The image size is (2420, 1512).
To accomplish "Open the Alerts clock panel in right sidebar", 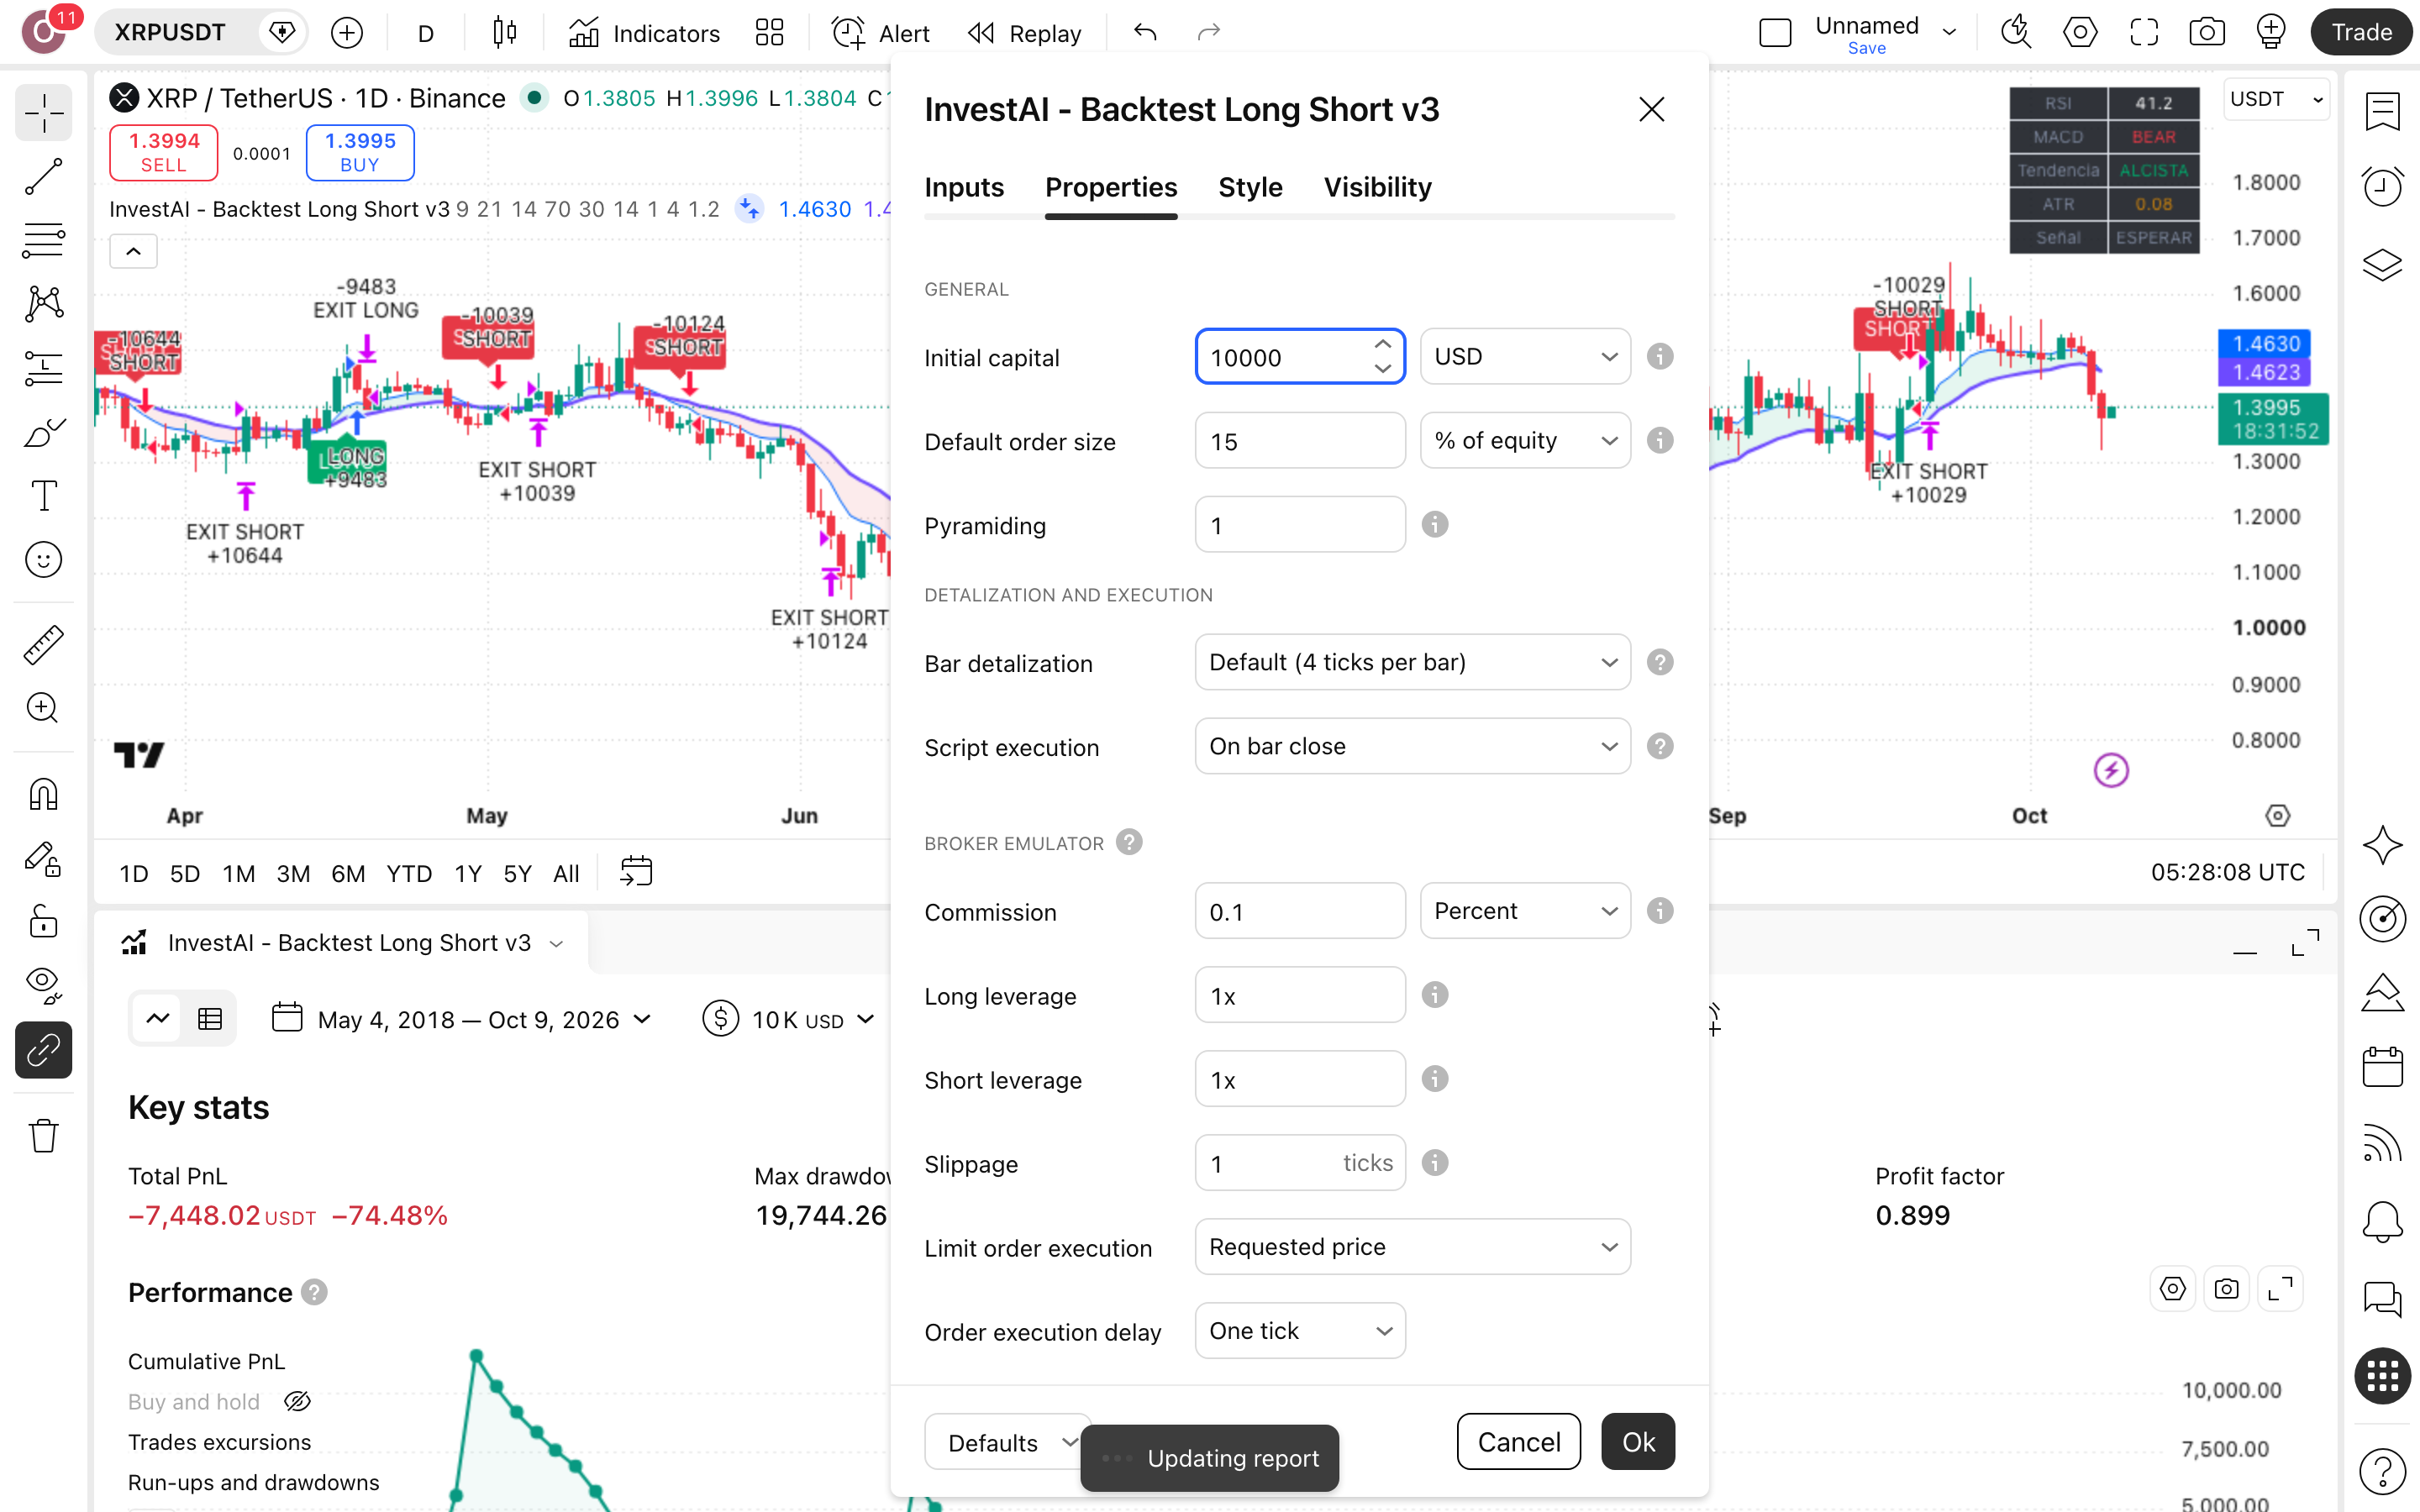I will [2382, 186].
